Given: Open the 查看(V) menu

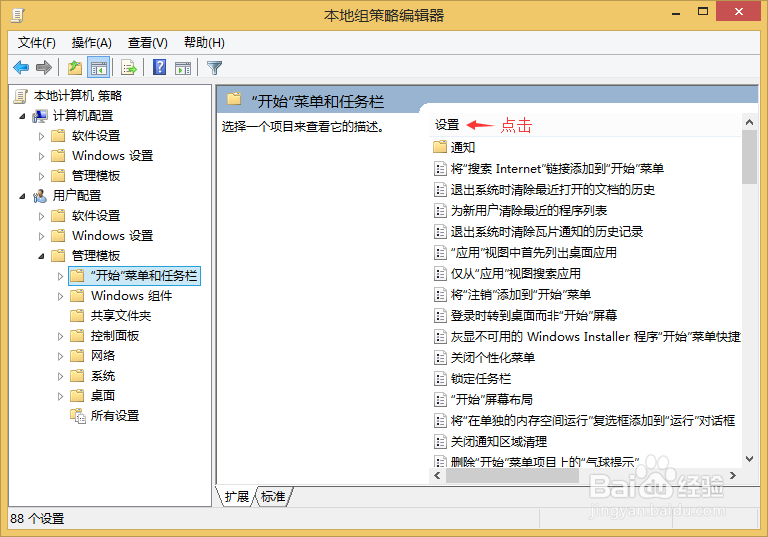Looking at the screenshot, I should (147, 43).
